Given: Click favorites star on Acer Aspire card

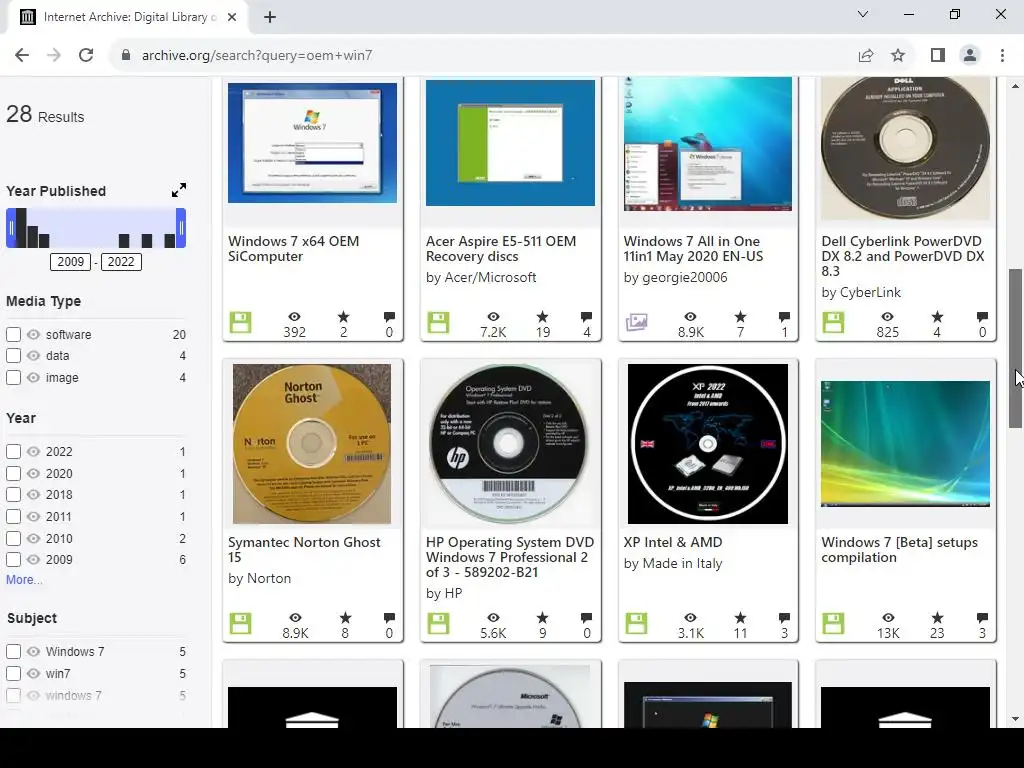Looking at the screenshot, I should coord(543,317).
